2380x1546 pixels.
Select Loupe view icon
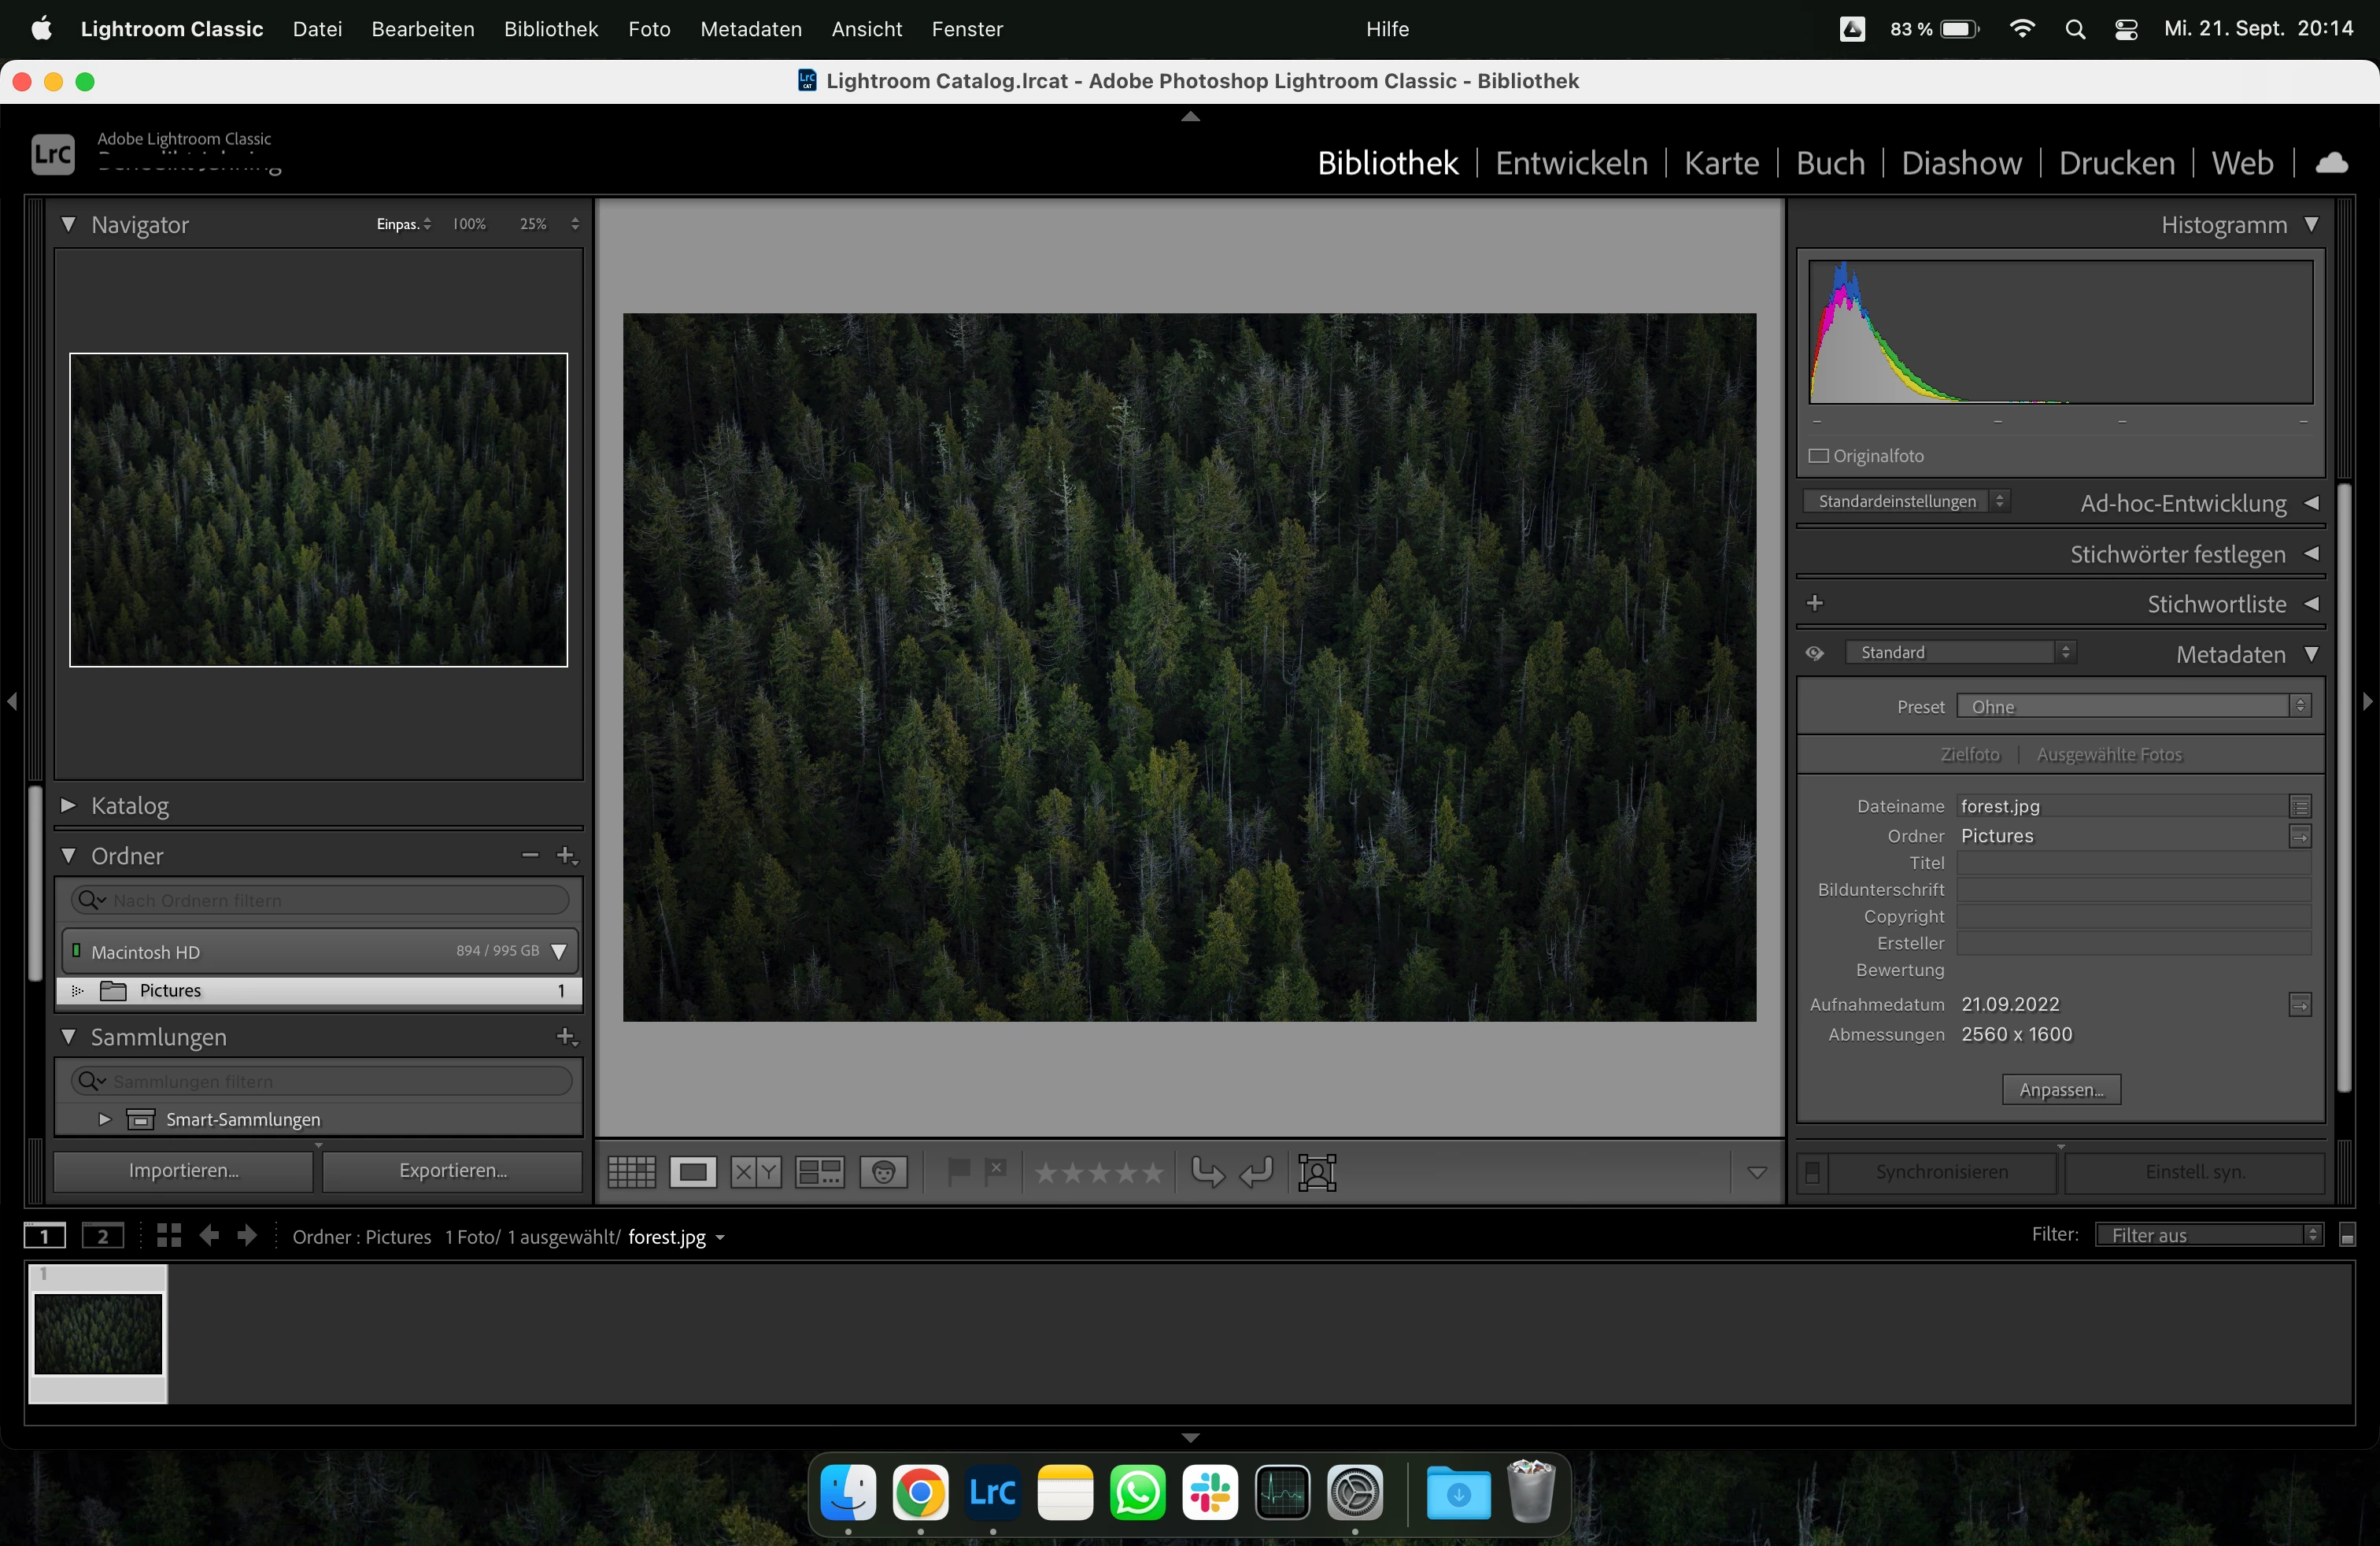[x=693, y=1171]
